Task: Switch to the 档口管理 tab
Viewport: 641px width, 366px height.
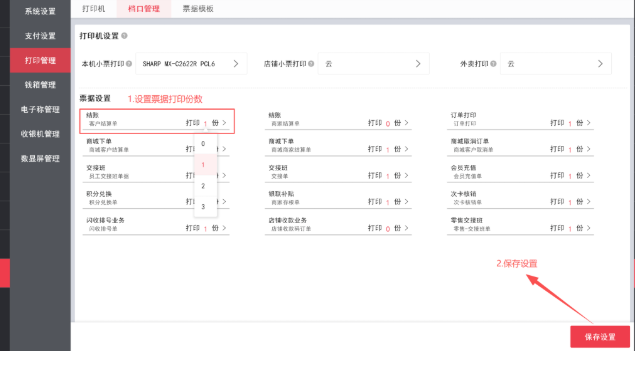Action: [x=144, y=9]
